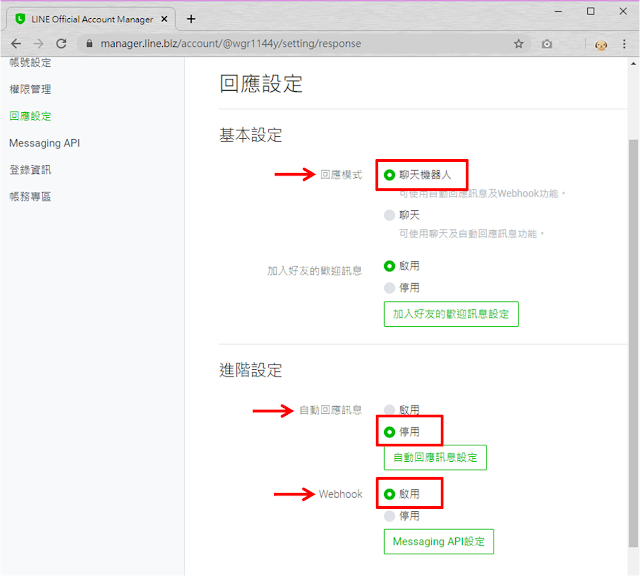The height and width of the screenshot is (576, 640).
Task: Maximize the browser window
Action: (x=591, y=11)
